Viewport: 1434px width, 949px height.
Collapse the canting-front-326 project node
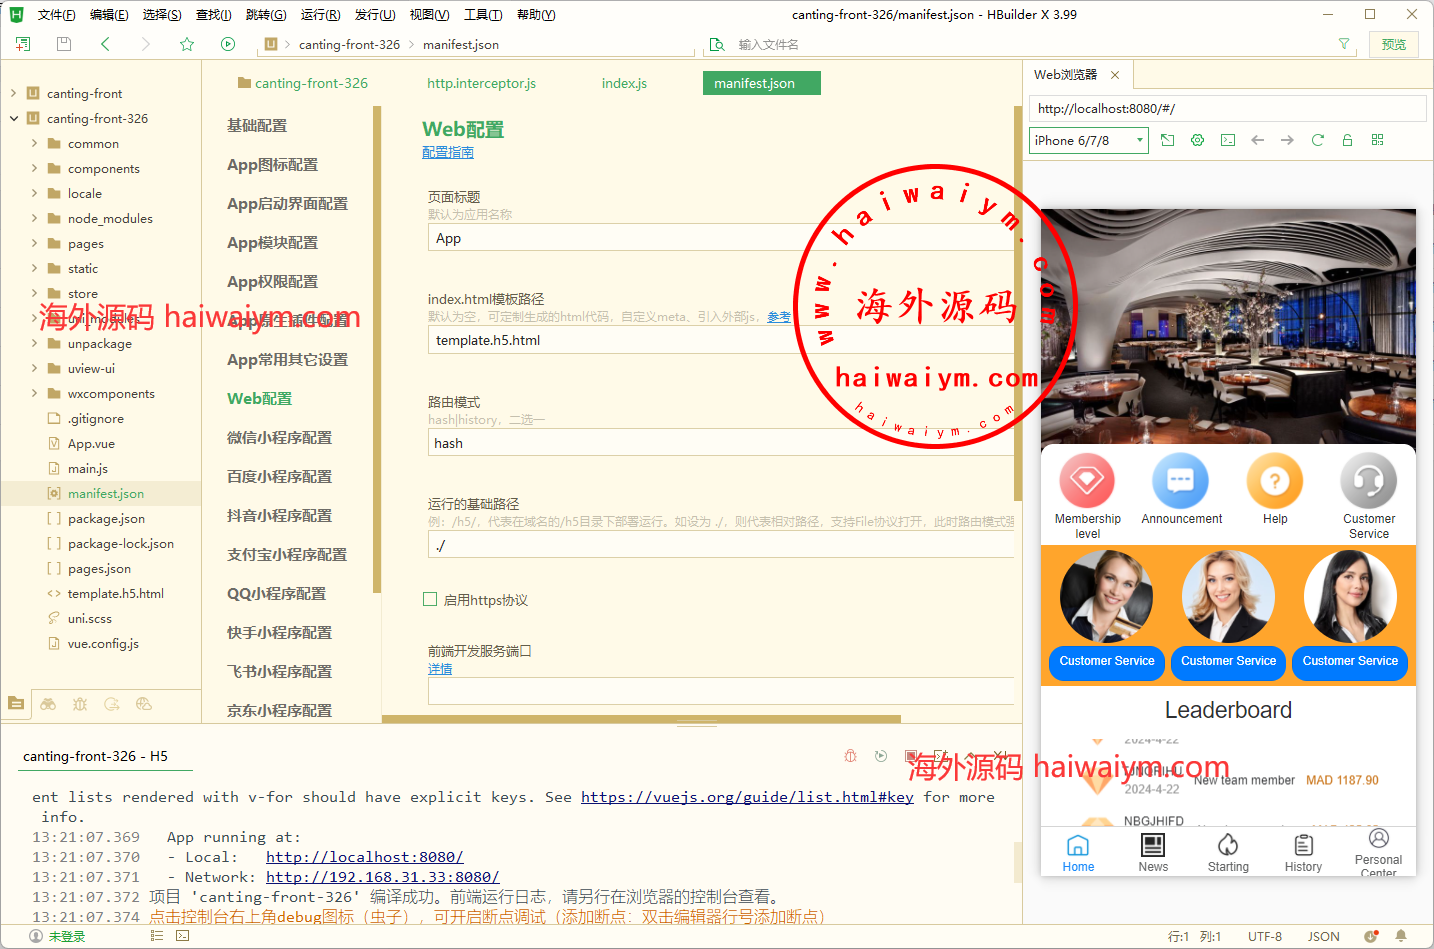(x=14, y=118)
